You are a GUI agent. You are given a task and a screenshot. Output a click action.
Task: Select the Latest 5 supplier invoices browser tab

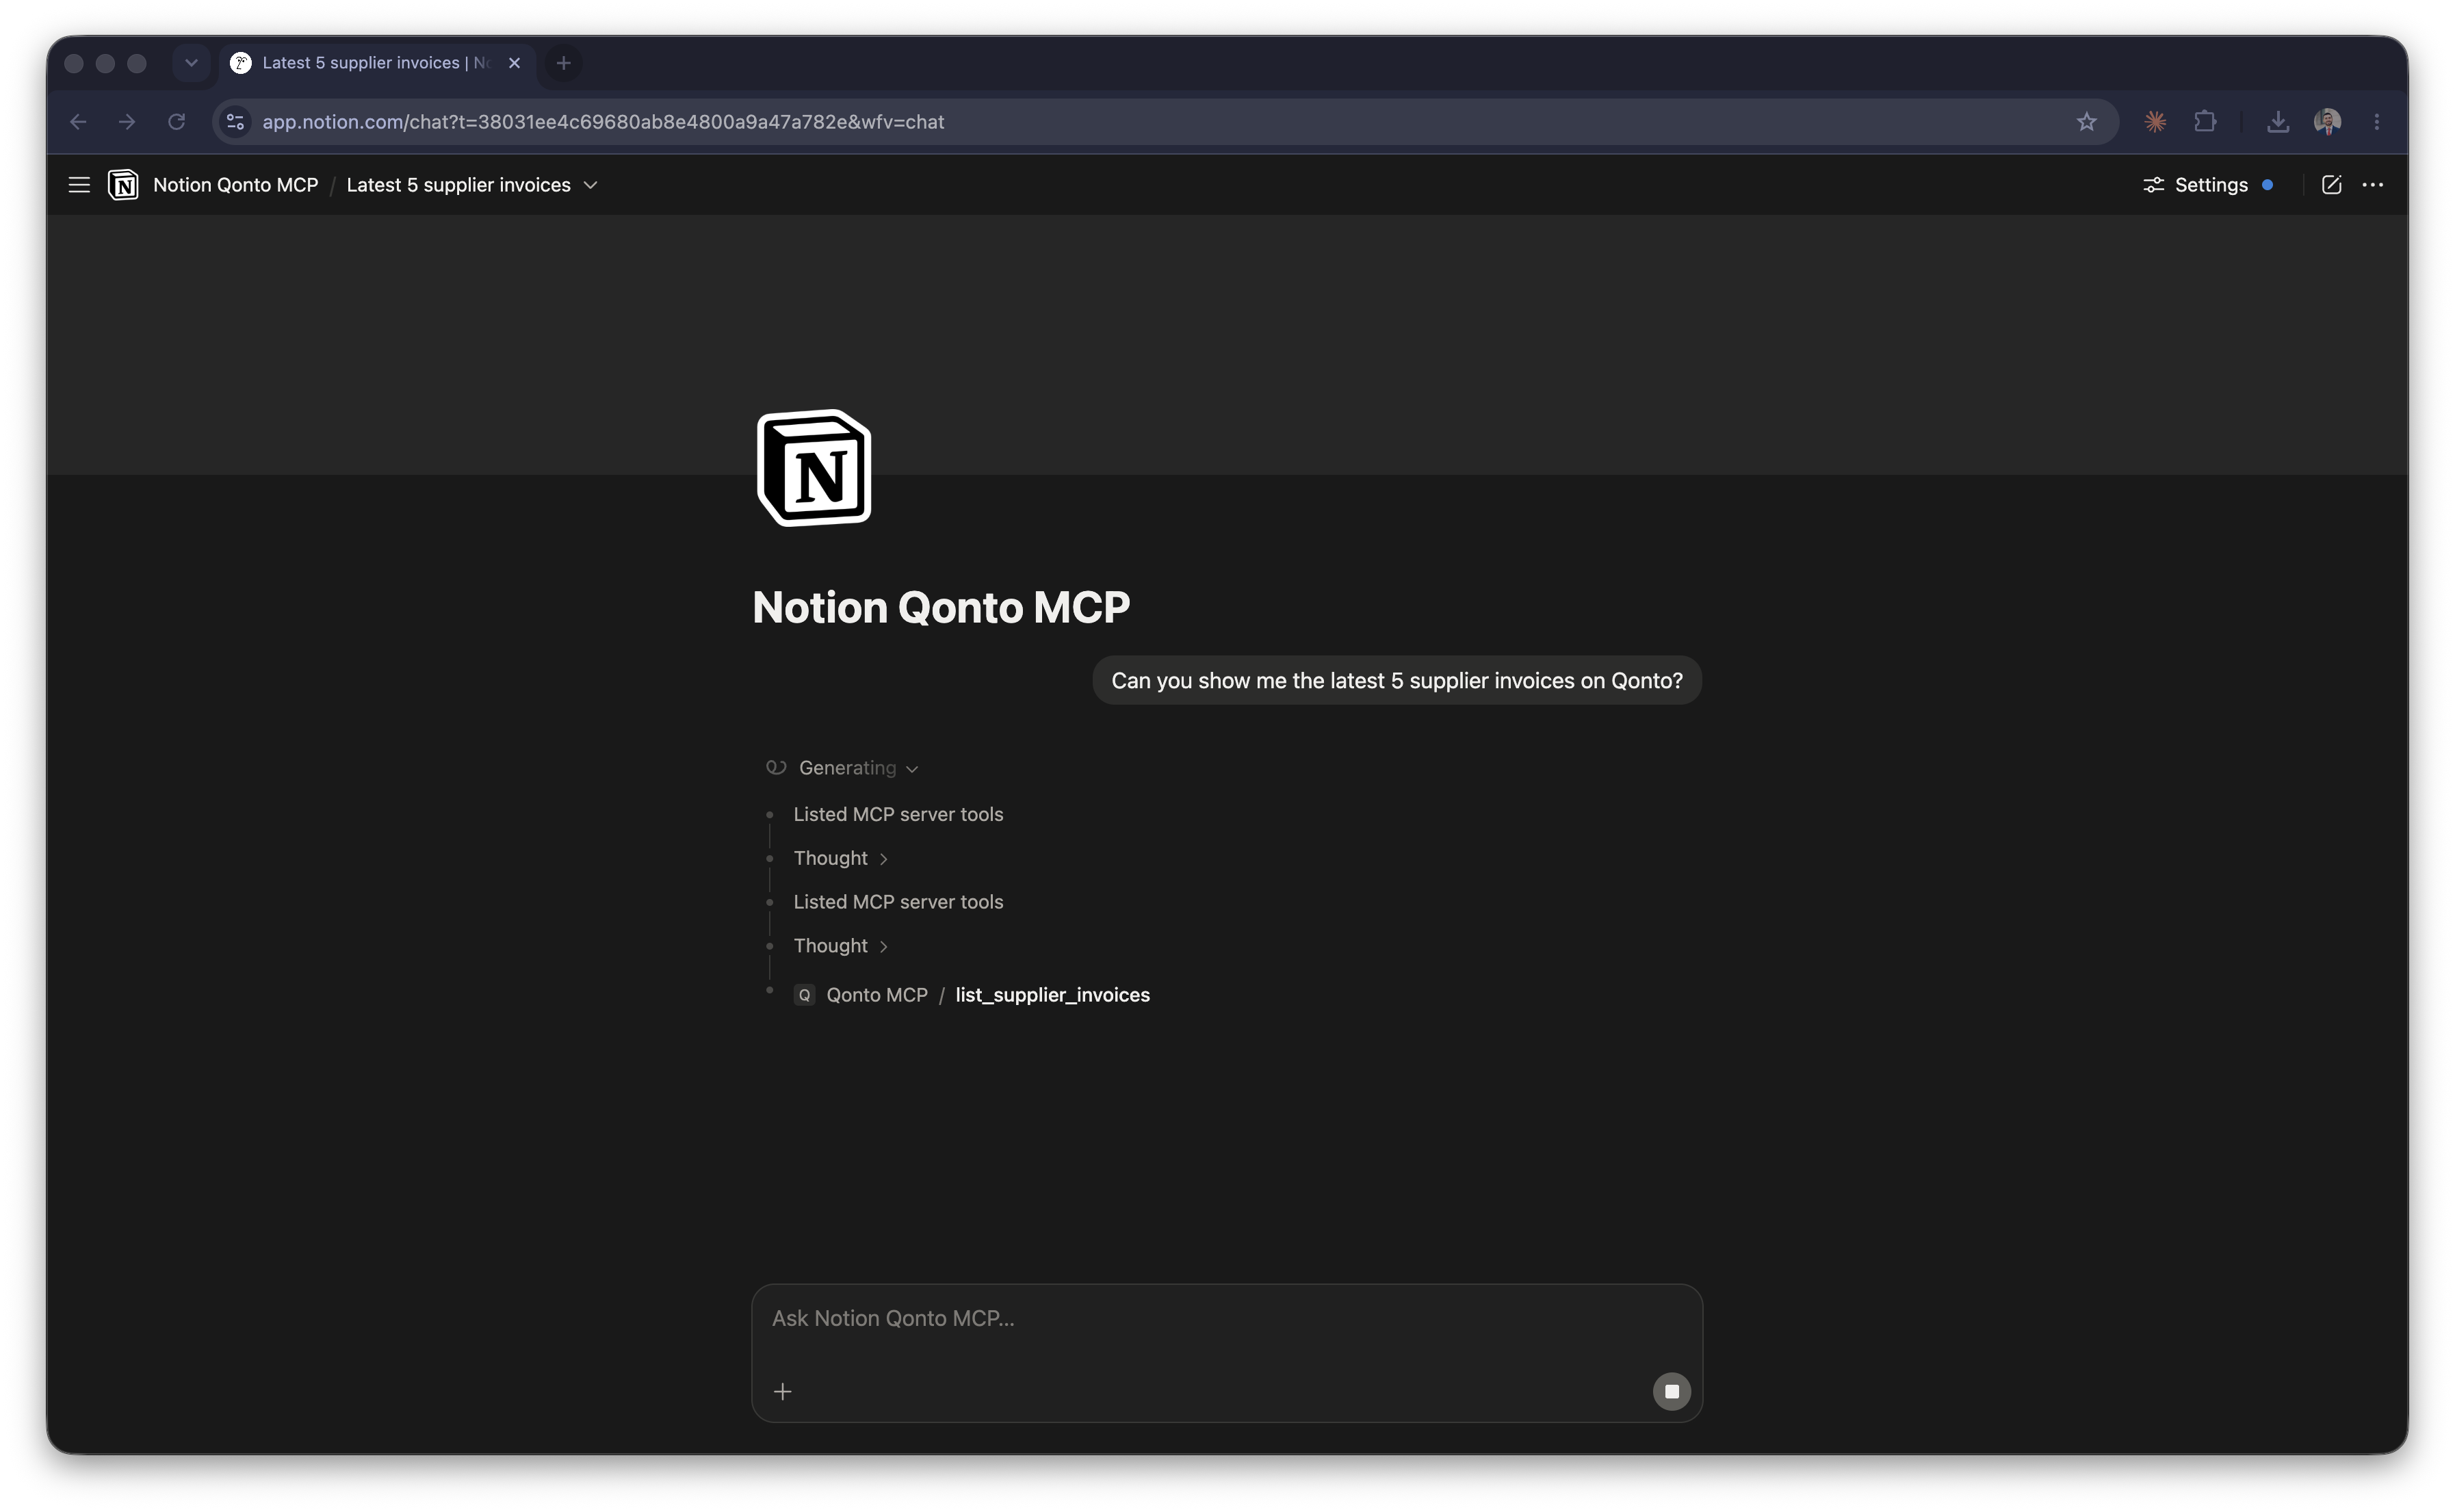(x=378, y=63)
